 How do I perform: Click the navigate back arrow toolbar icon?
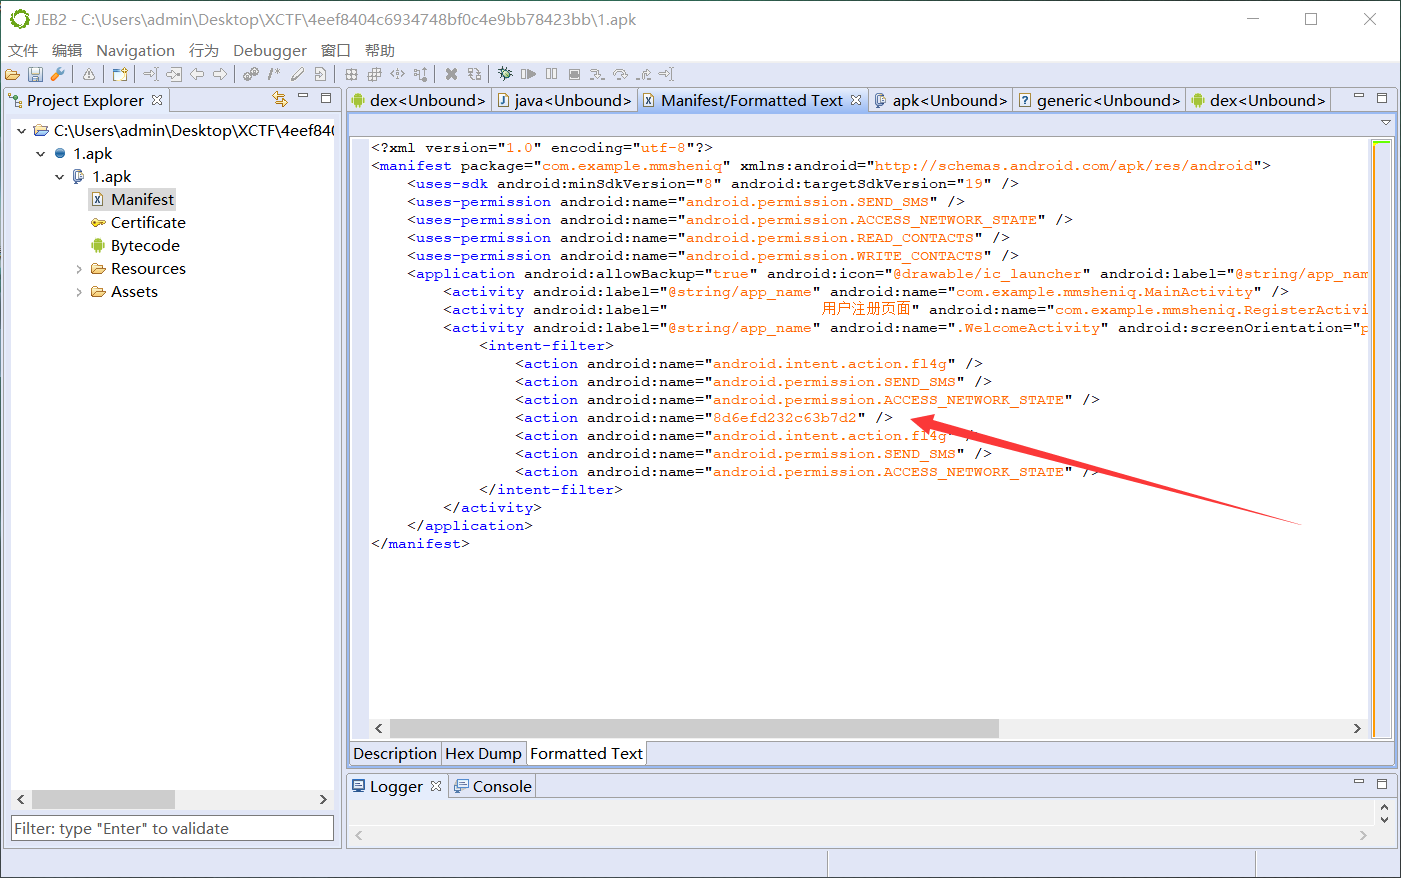pyautogui.click(x=197, y=74)
